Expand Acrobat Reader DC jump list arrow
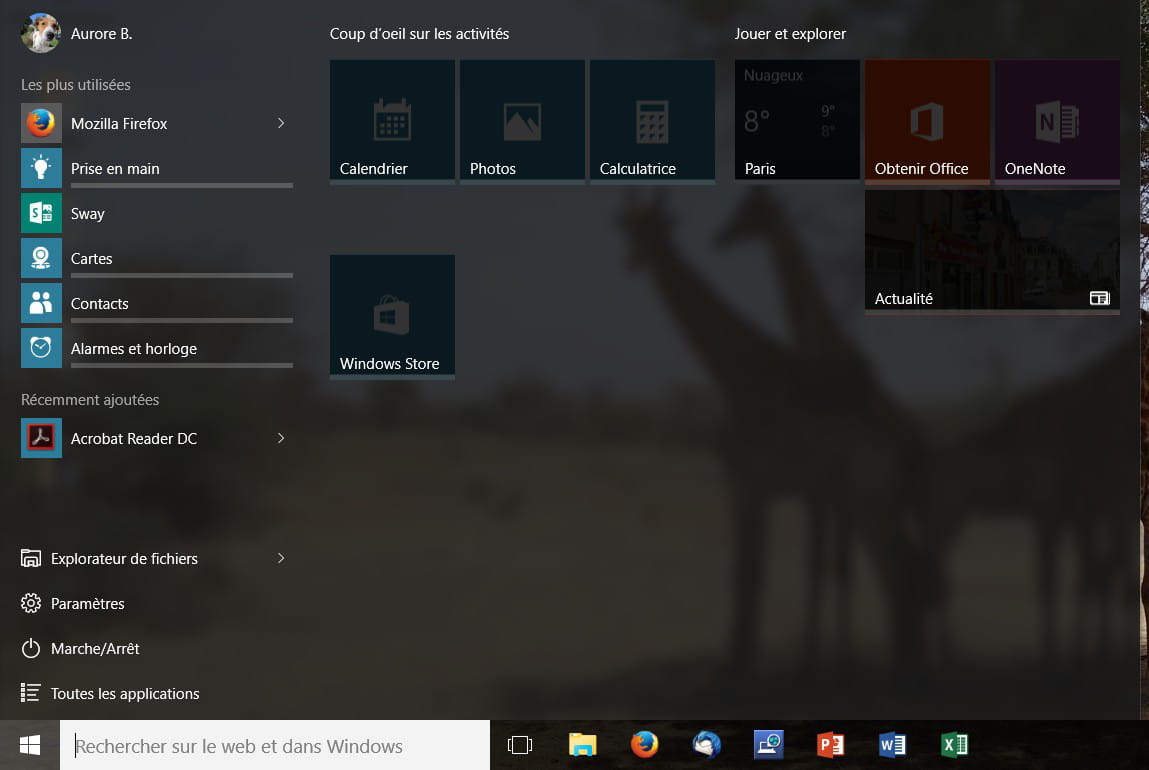1149x770 pixels. (281, 438)
